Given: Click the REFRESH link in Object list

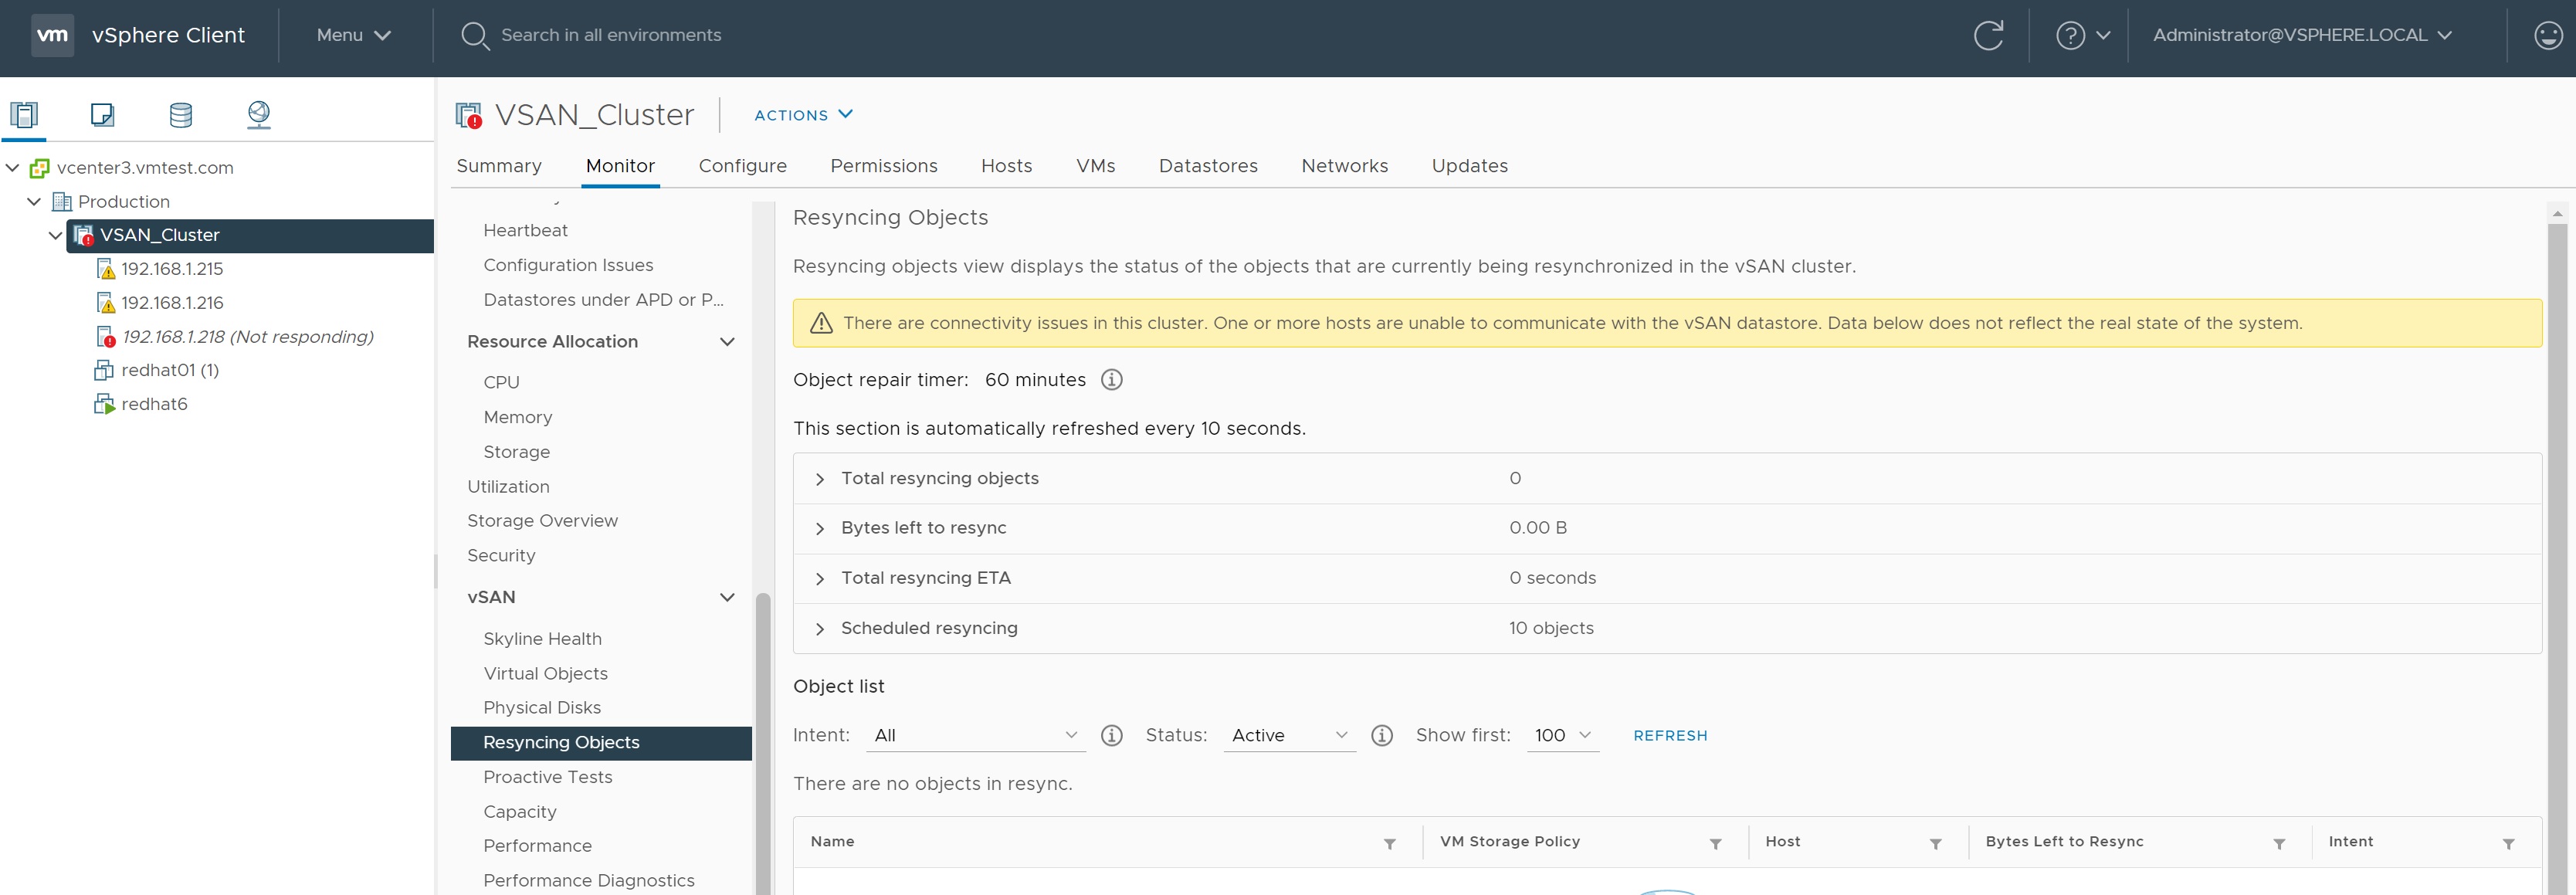Looking at the screenshot, I should (x=1670, y=736).
